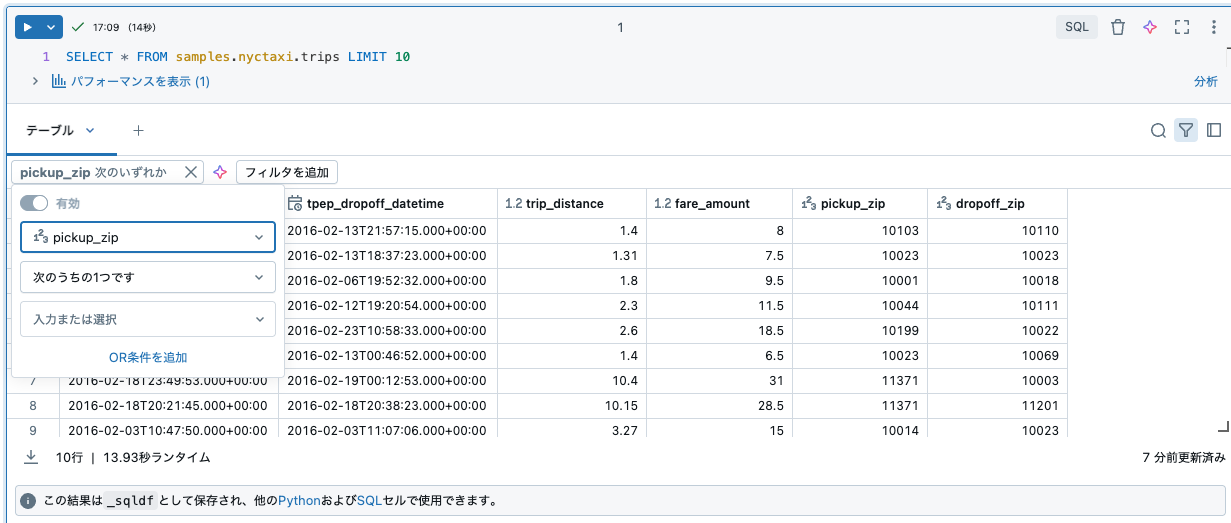Select cell 2016-02-13T21:57:15.000+00:00

(388, 230)
